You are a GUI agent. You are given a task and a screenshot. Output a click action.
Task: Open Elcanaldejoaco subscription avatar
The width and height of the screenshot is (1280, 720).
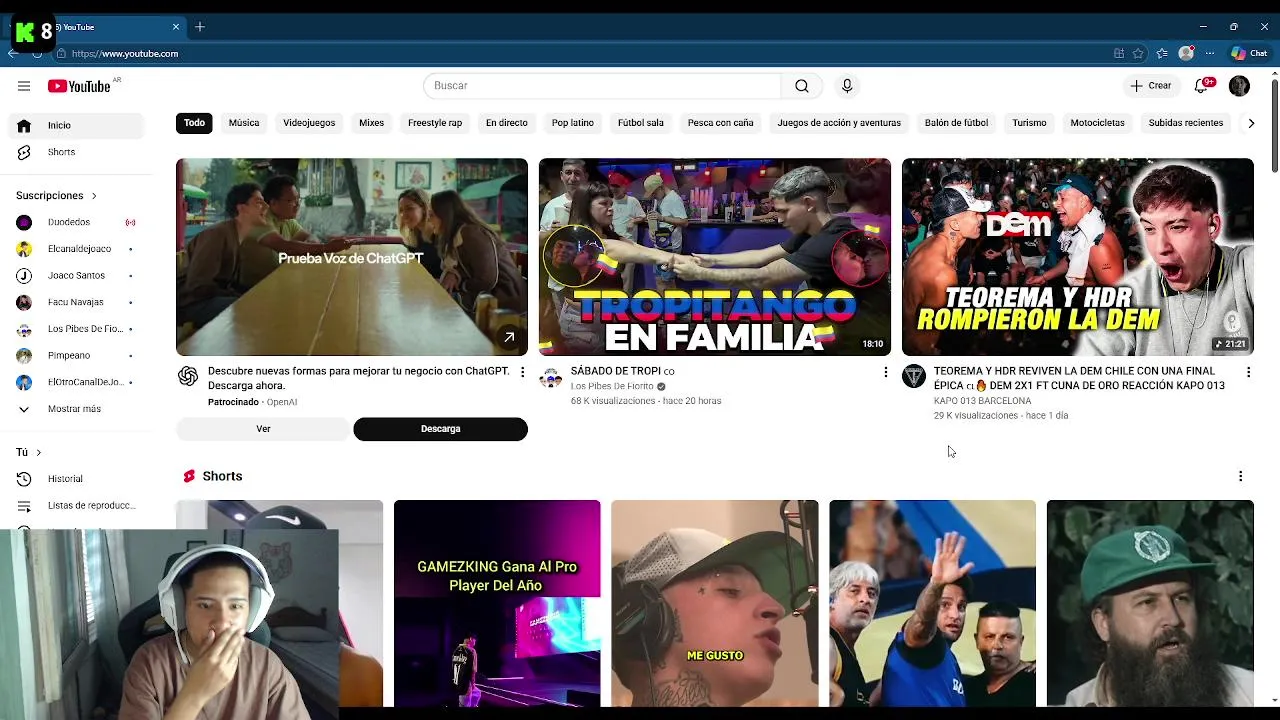coord(24,249)
